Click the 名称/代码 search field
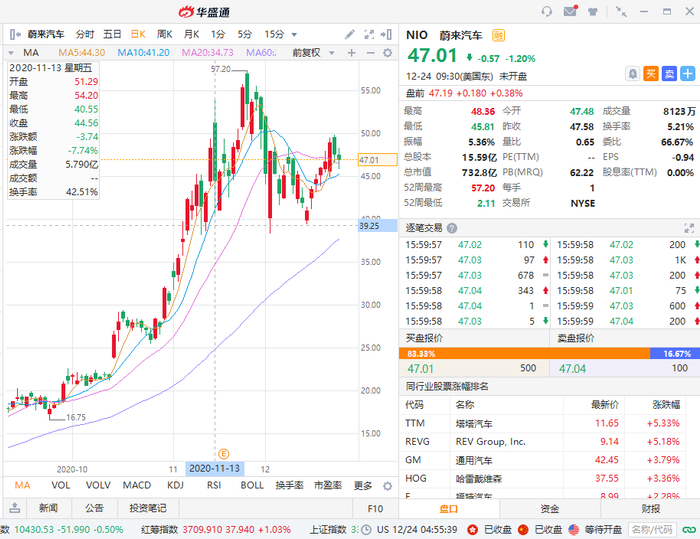This screenshot has height=539, width=700. coord(652,530)
